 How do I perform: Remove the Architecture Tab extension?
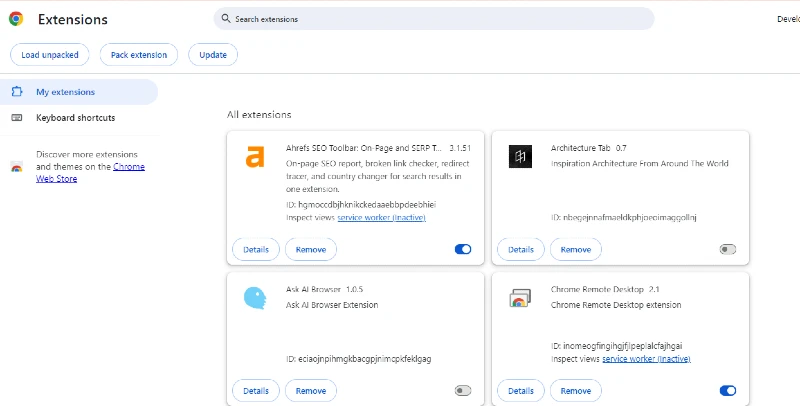point(576,249)
